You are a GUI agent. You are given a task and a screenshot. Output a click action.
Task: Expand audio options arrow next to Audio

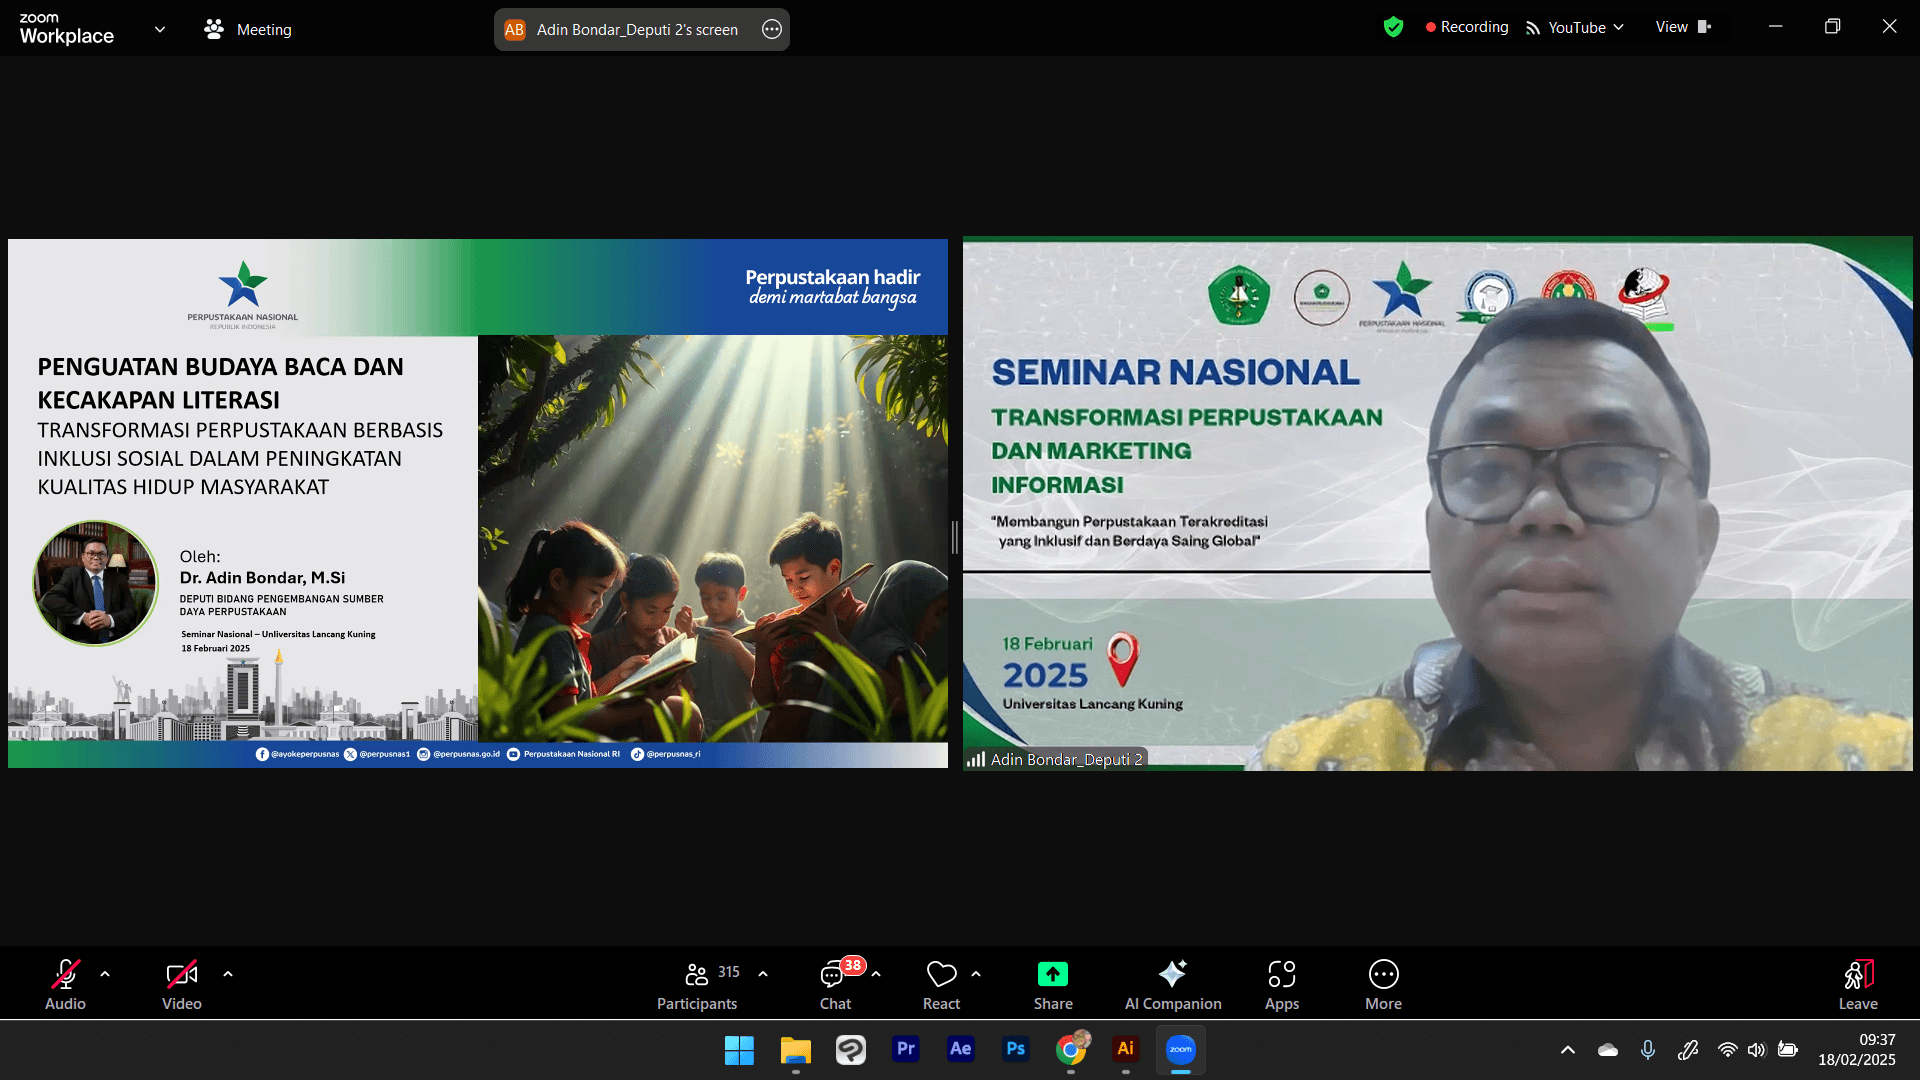point(105,973)
